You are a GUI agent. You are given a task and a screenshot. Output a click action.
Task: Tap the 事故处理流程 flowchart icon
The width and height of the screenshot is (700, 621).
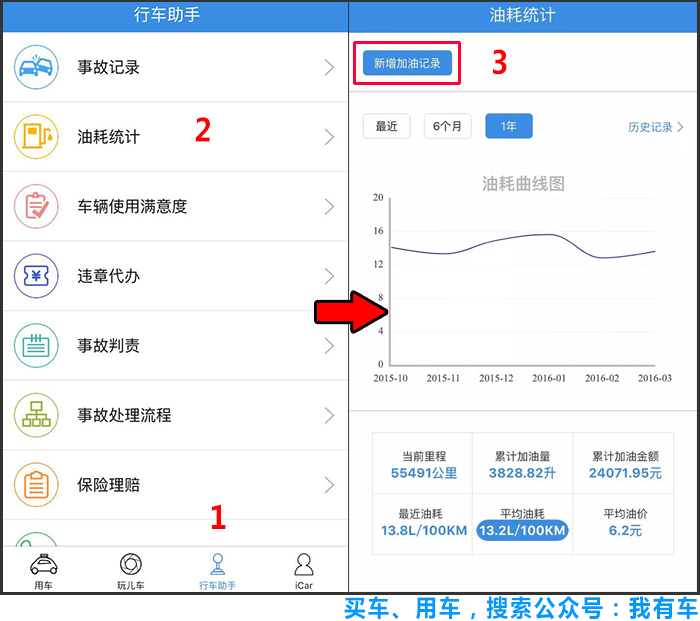point(36,415)
